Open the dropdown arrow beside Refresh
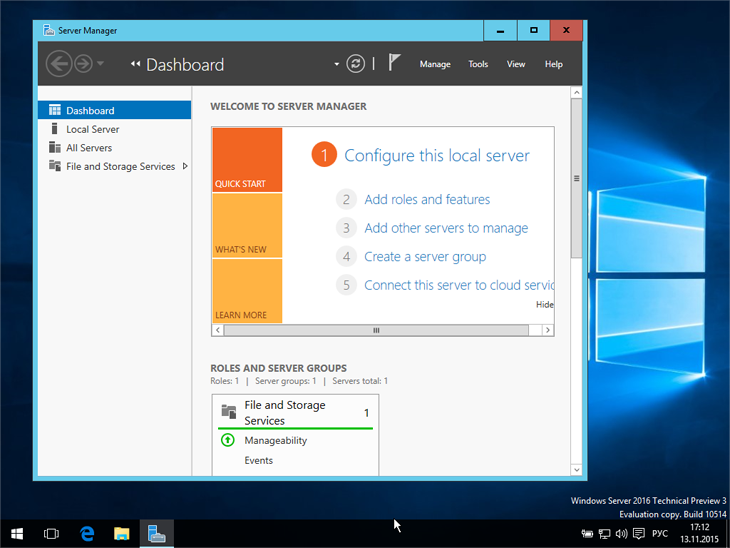 pos(337,64)
